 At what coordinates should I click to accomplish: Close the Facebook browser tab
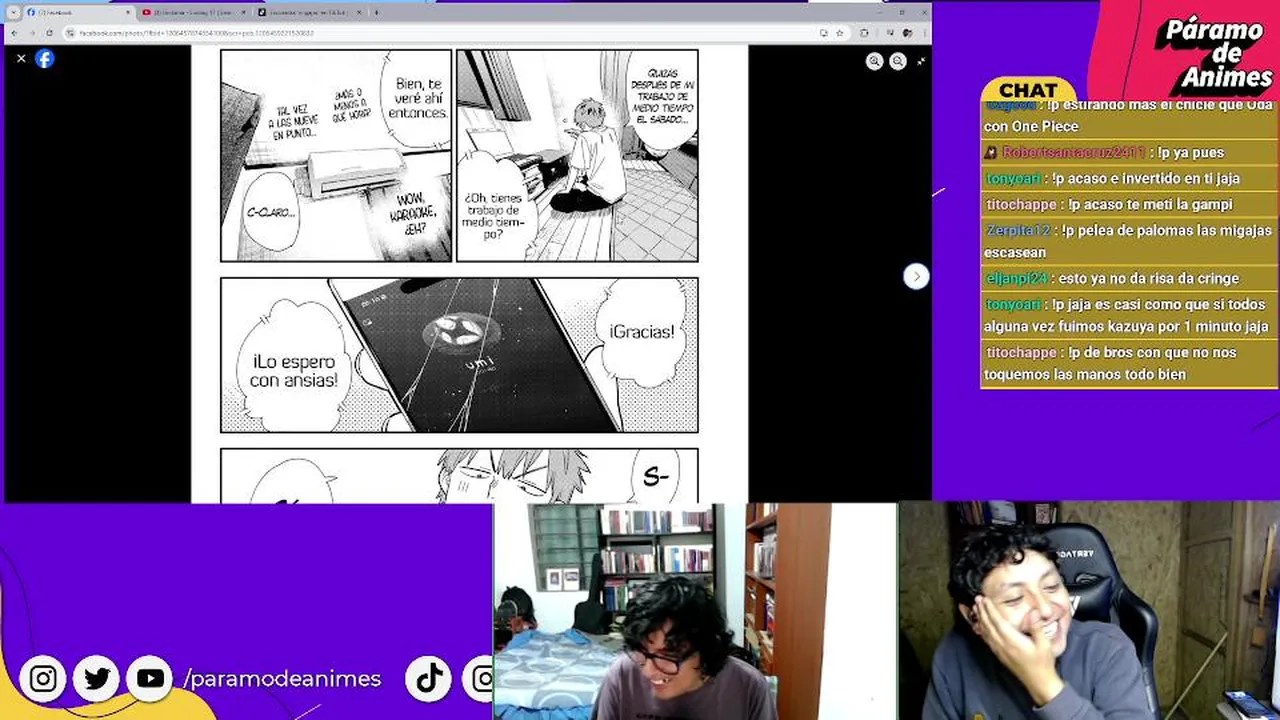tap(128, 13)
